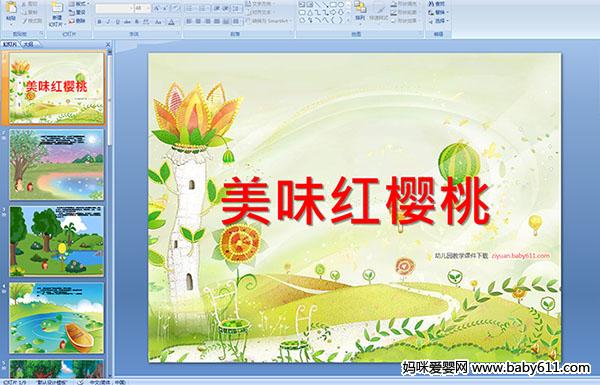Toggle underline formatting
Screen dimensions: 600x385
117,22
